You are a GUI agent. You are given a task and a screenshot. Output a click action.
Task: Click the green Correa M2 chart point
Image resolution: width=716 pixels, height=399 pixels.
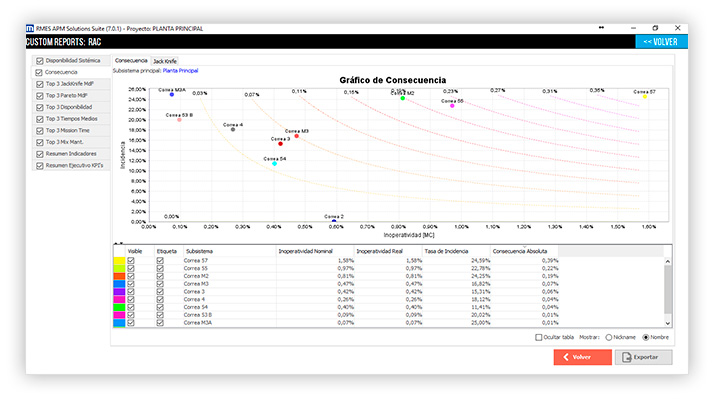pyautogui.click(x=403, y=98)
